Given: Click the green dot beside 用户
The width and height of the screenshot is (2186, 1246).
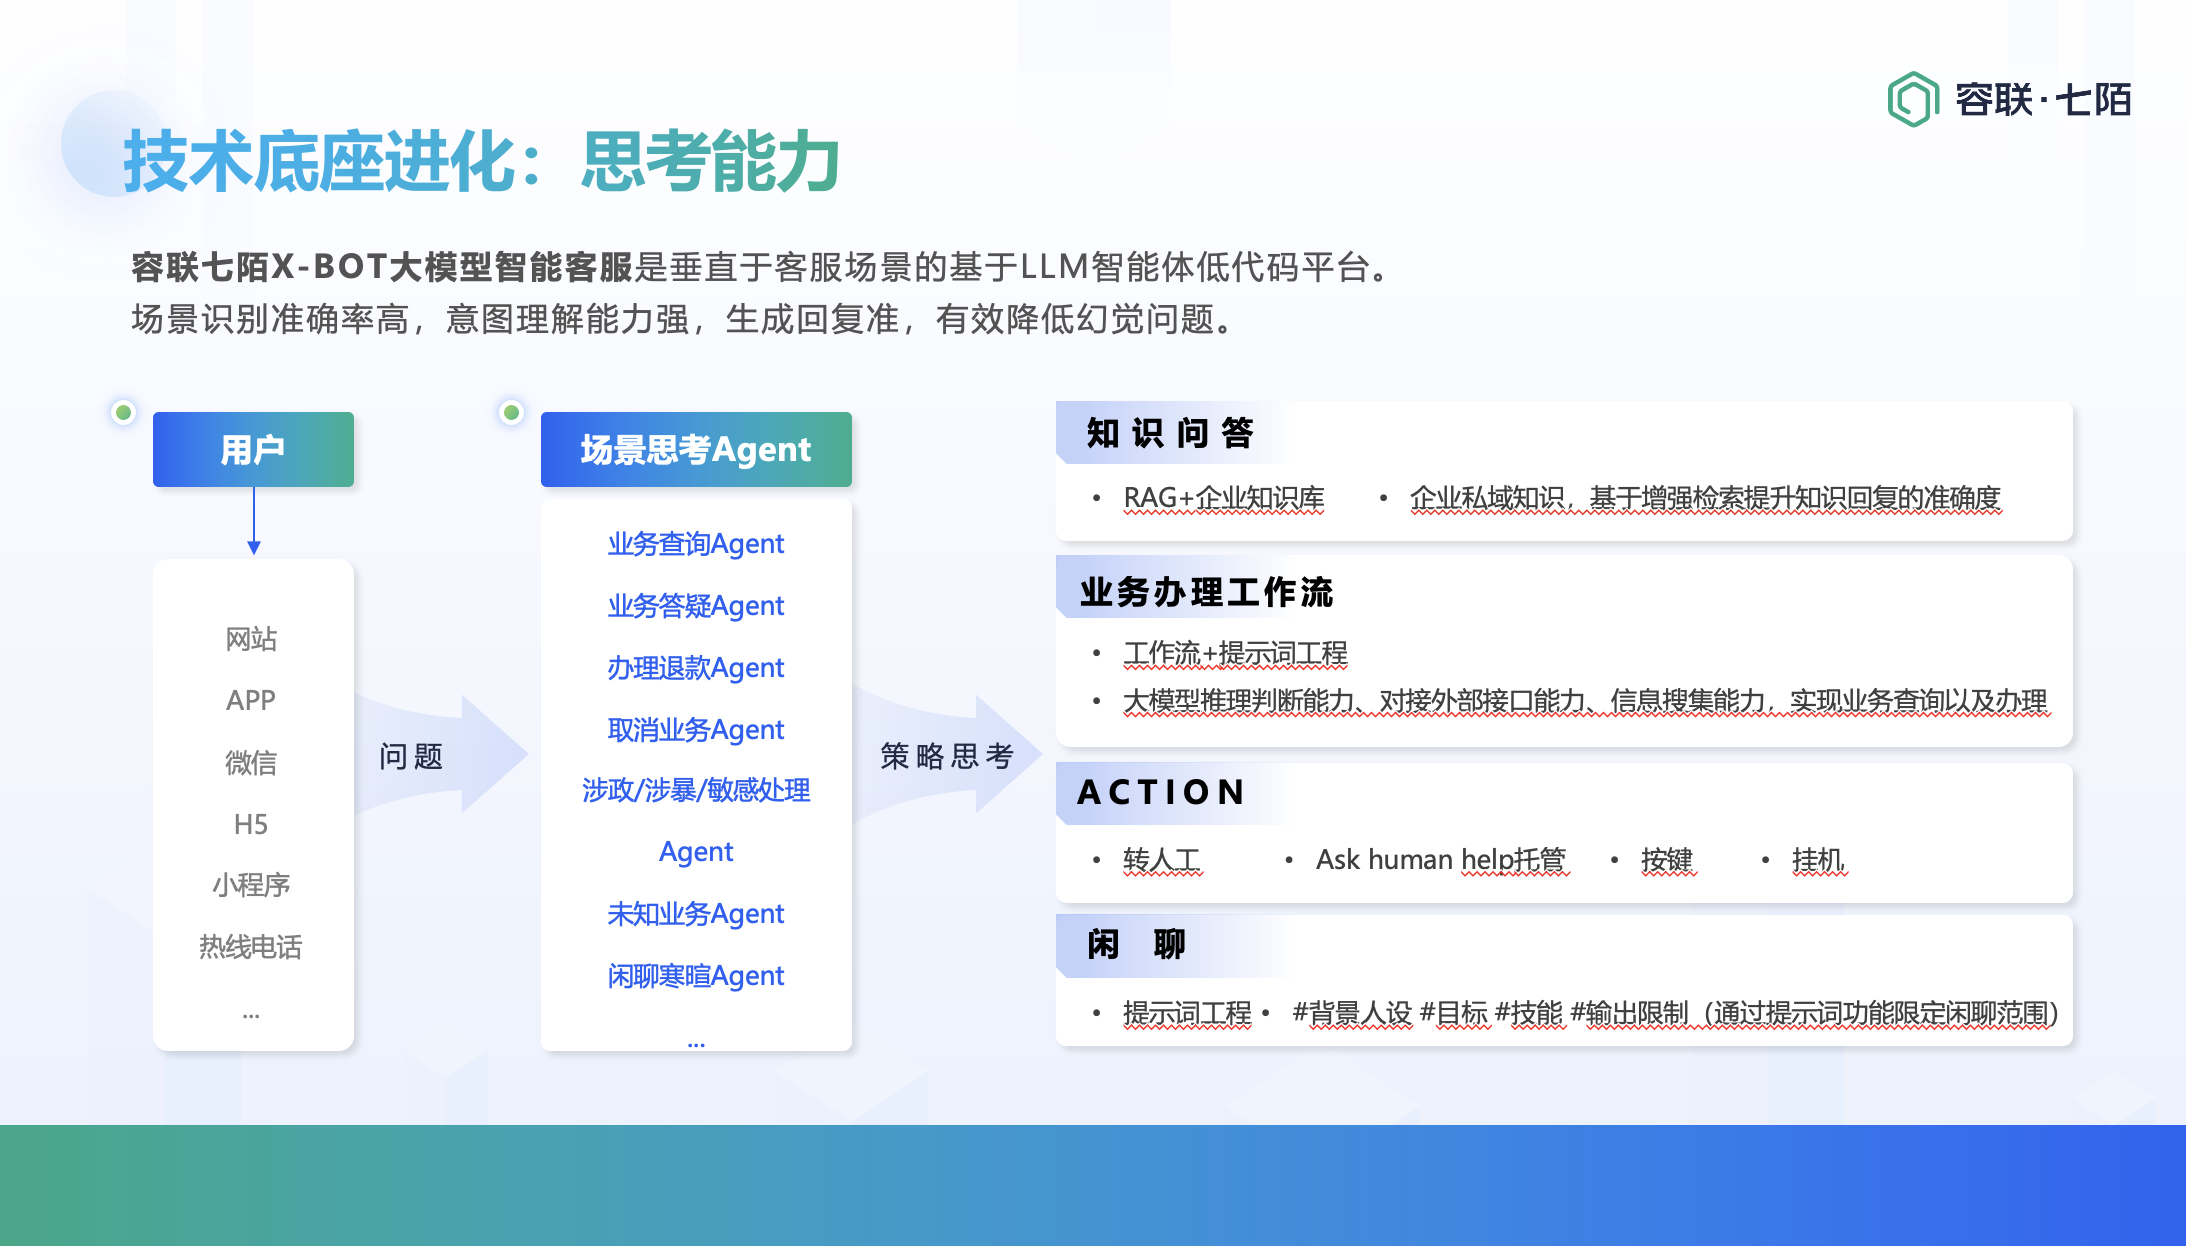Looking at the screenshot, I should (124, 412).
